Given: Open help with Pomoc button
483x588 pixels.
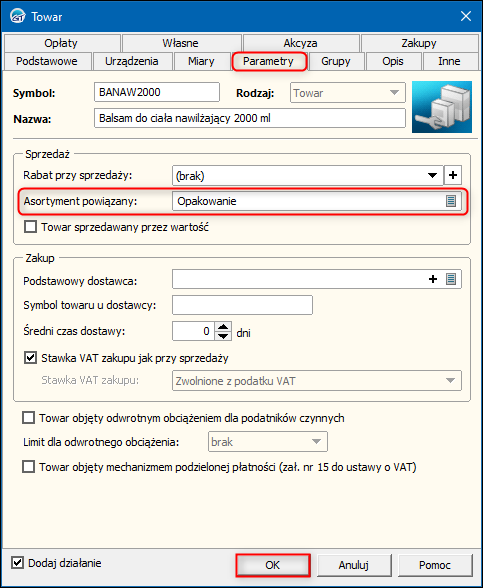Looking at the screenshot, I should [x=435, y=565].
